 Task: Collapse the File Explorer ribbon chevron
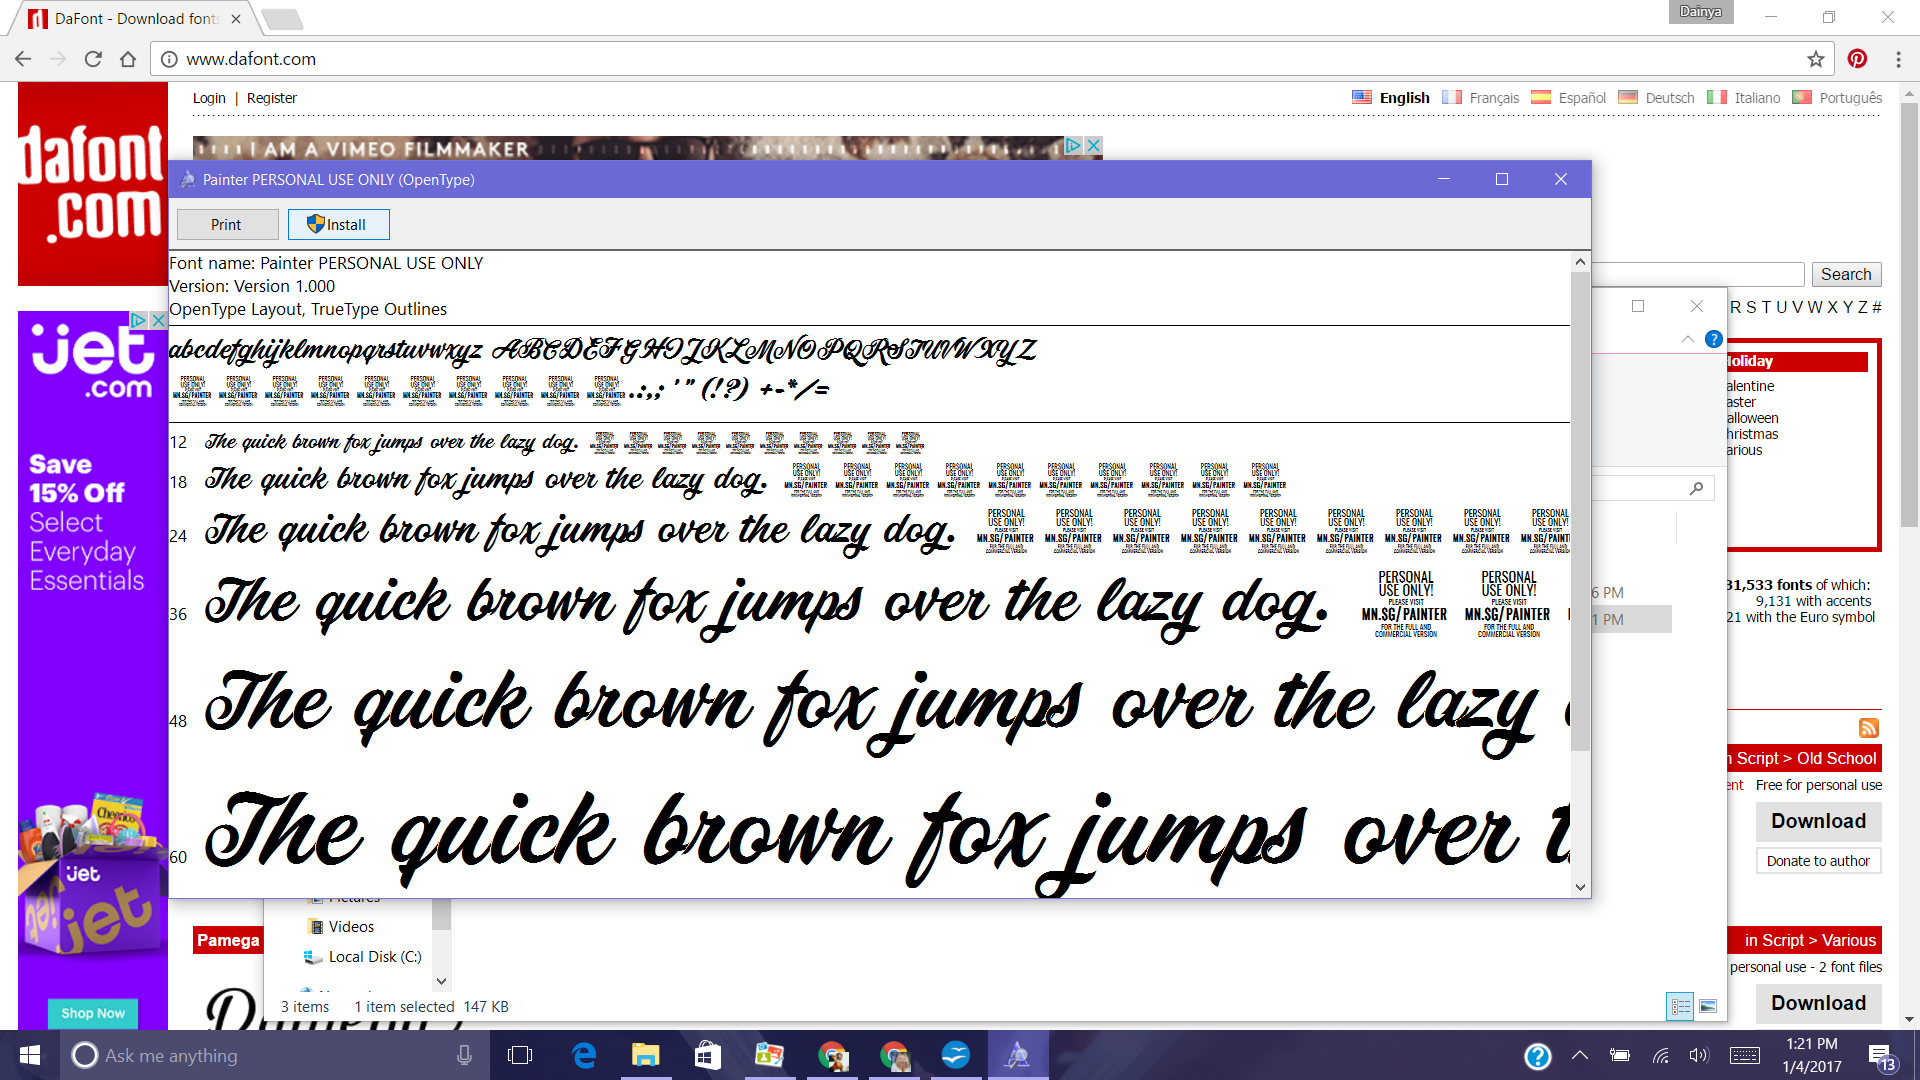(1688, 339)
